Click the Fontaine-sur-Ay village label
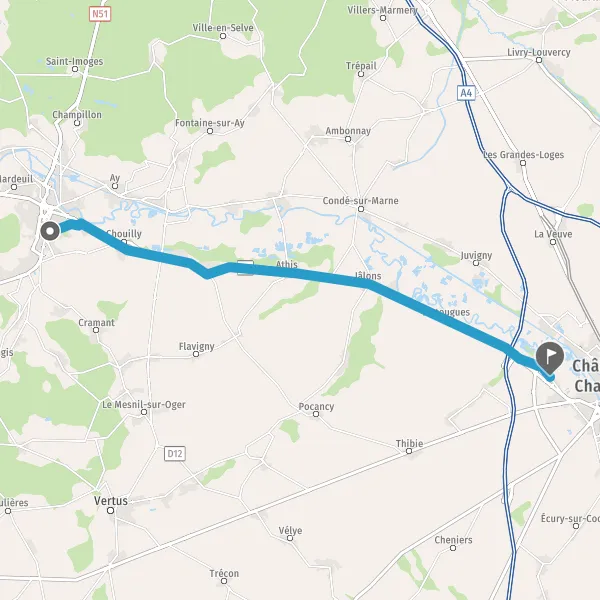The image size is (600, 600). (x=210, y=122)
